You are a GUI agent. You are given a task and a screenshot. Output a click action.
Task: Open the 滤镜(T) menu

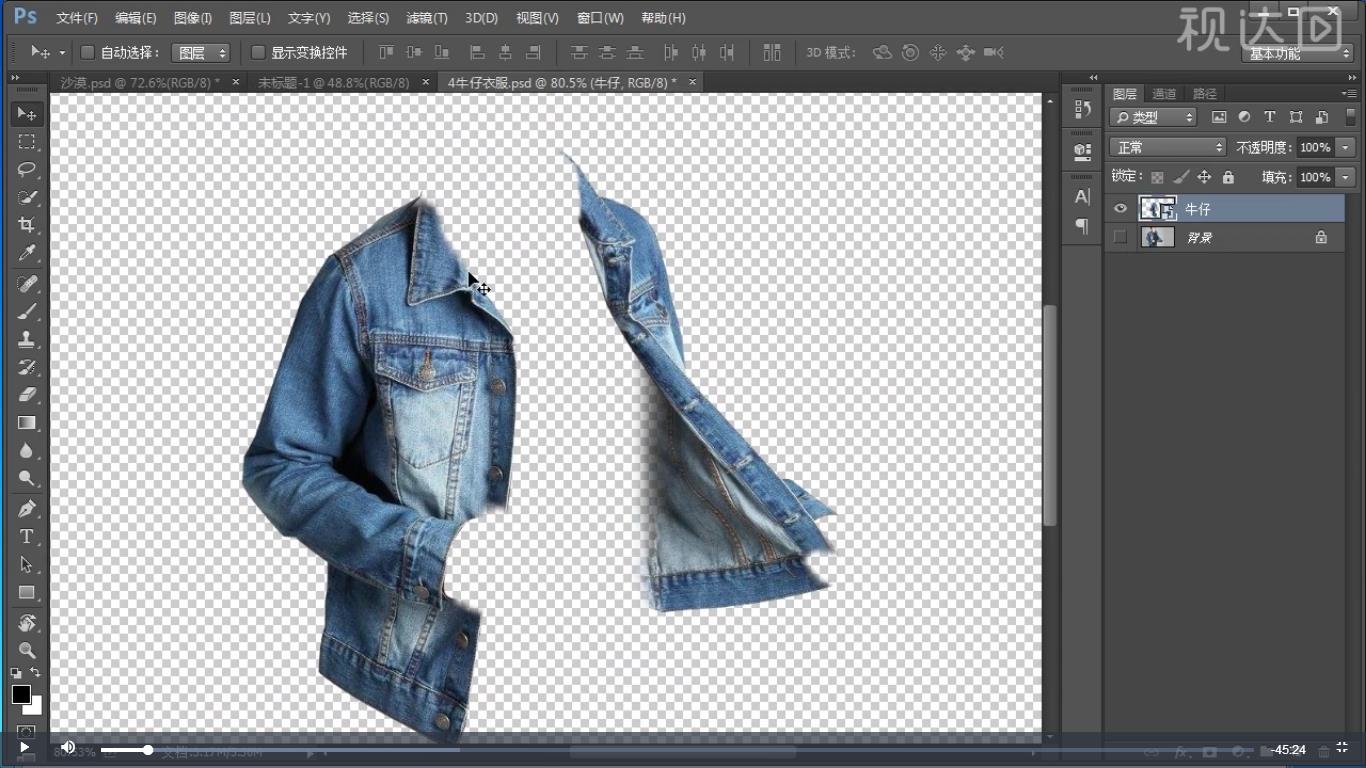427,18
